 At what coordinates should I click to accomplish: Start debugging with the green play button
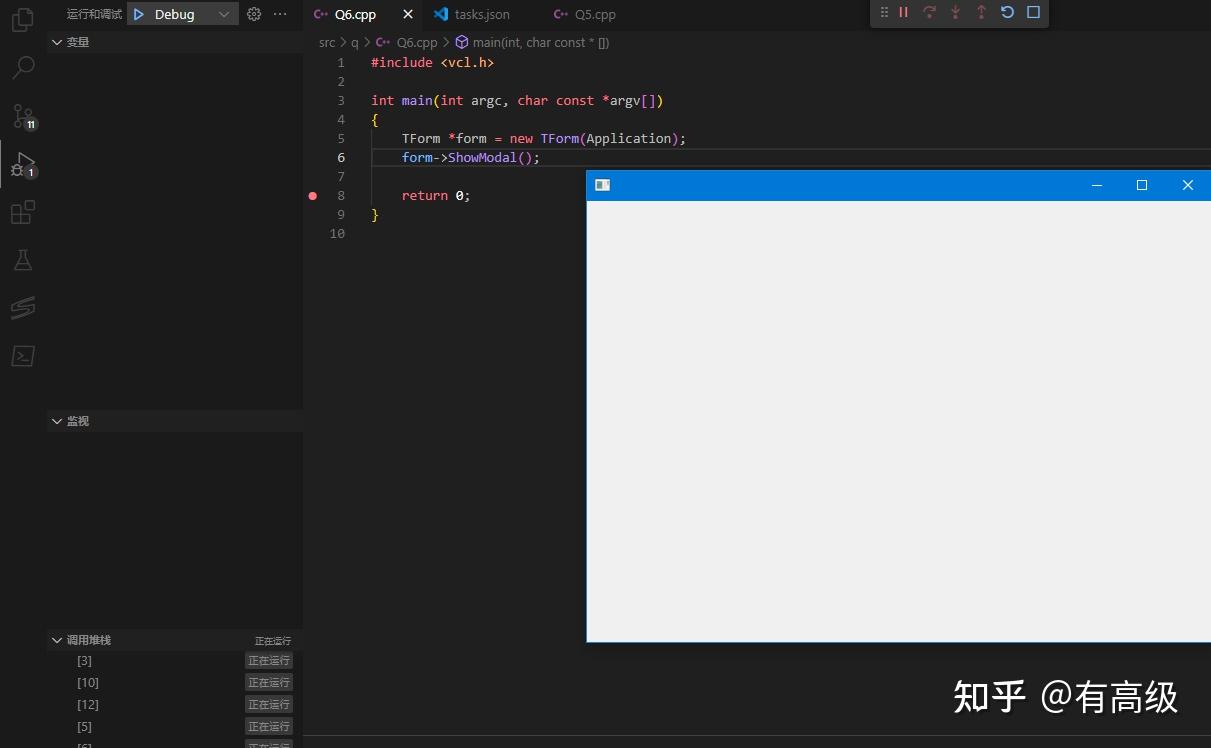click(x=139, y=14)
